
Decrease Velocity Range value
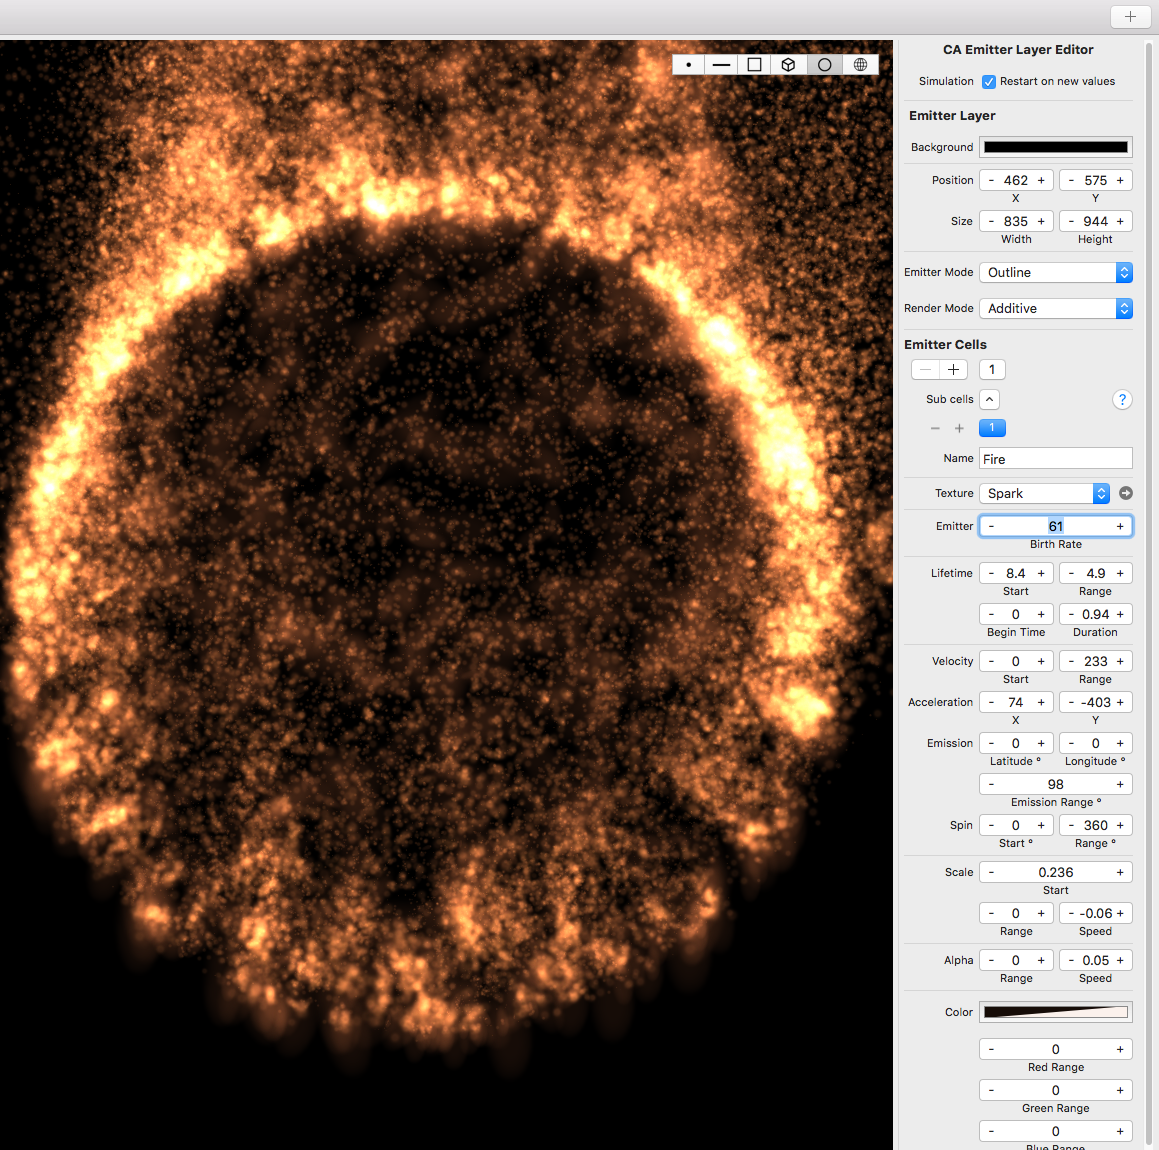(x=1071, y=661)
